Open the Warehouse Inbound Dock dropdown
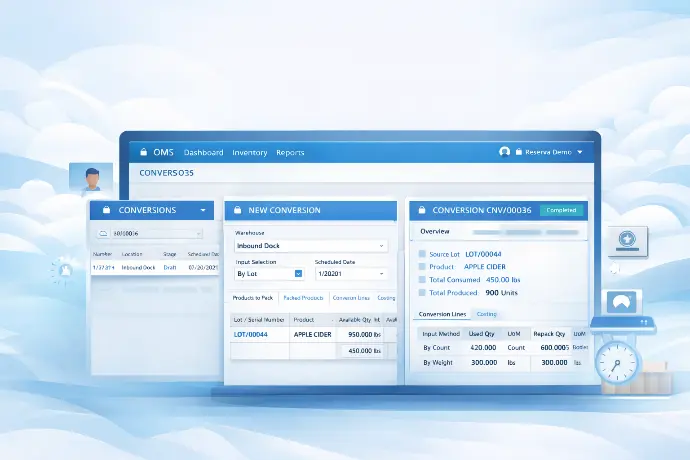This screenshot has height=460, width=690. [311, 246]
